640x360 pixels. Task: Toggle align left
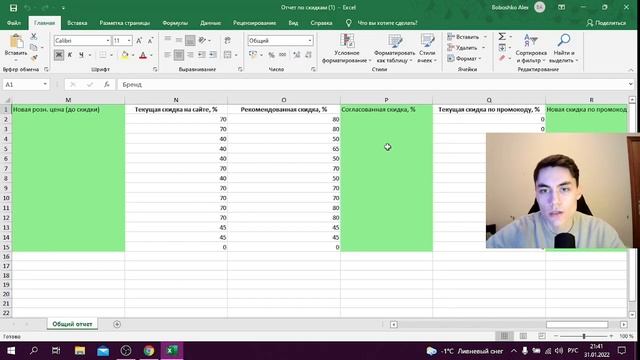tap(167, 55)
